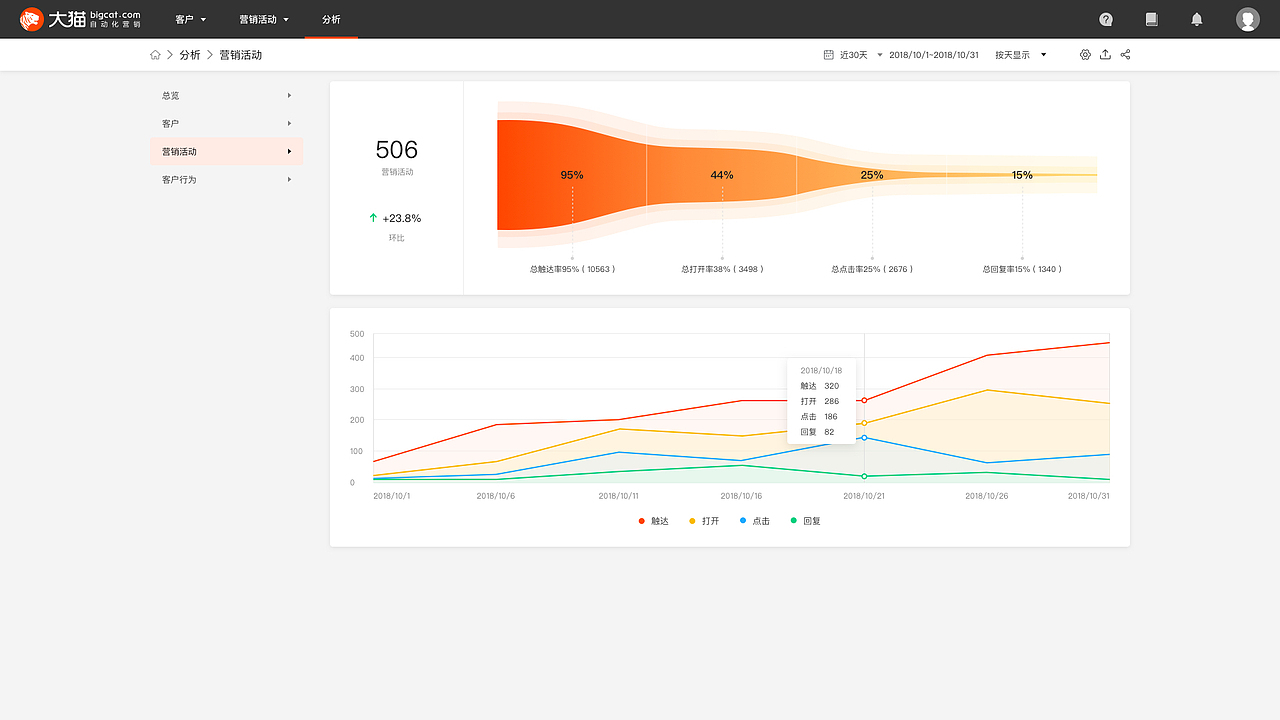The image size is (1280, 720).
Task: Expand 总览 in the sidebar
Action: coord(226,96)
